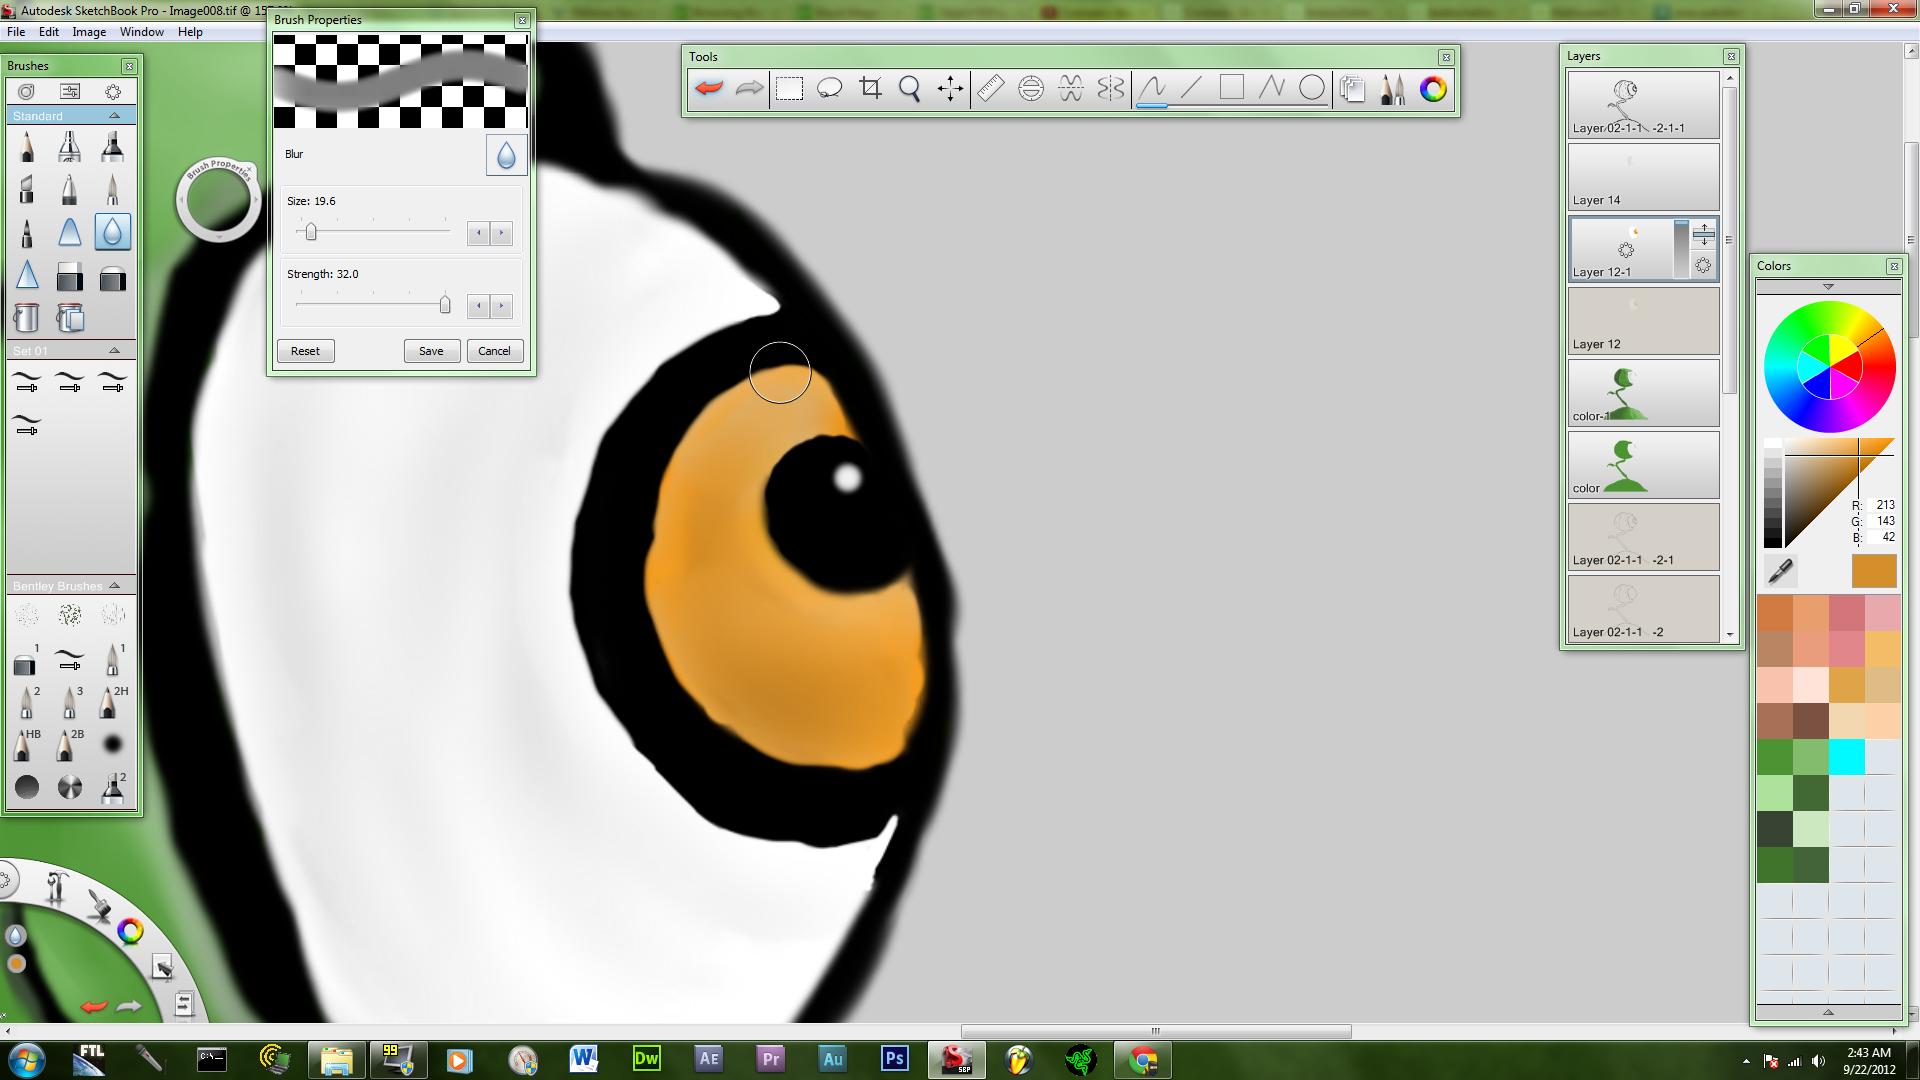This screenshot has height=1080, width=1920.
Task: Decrease brush Strength with left arrow
Action: tap(479, 306)
